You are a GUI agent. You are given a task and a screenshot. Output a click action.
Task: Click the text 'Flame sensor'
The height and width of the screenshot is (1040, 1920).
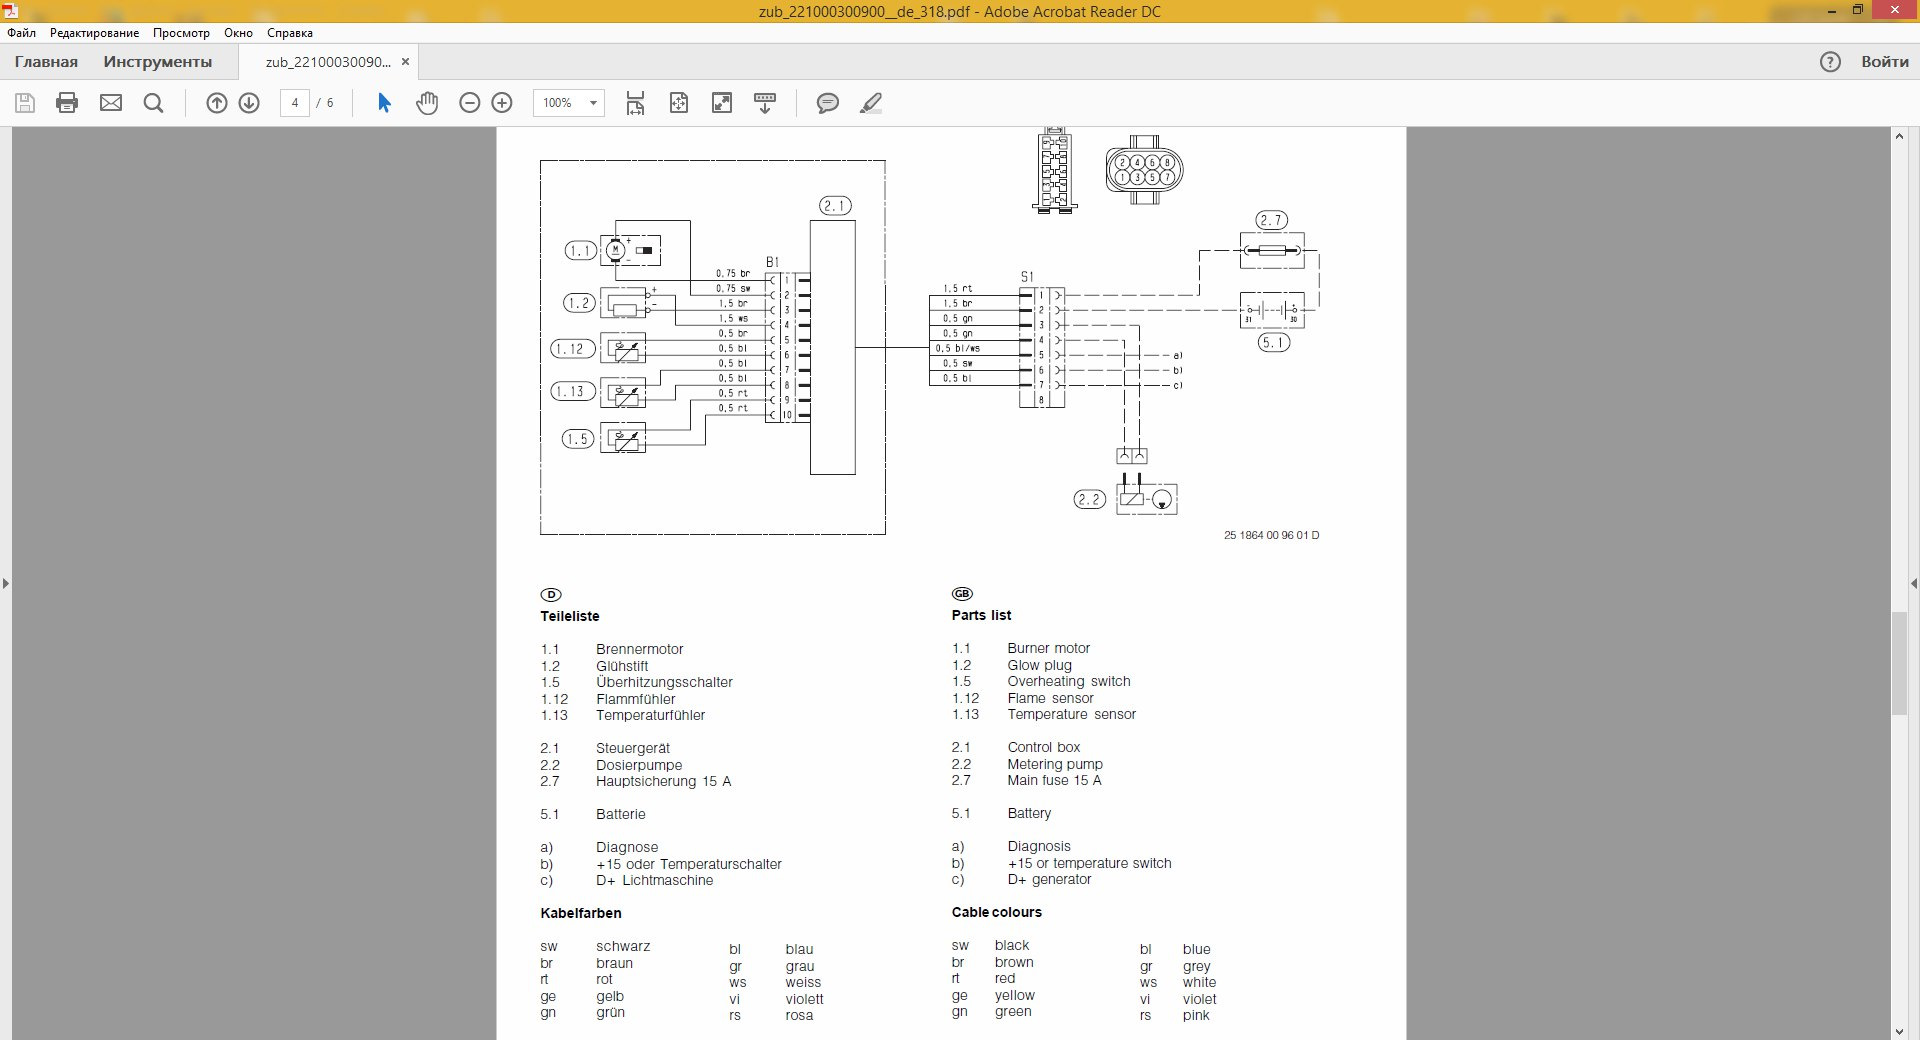click(1050, 698)
